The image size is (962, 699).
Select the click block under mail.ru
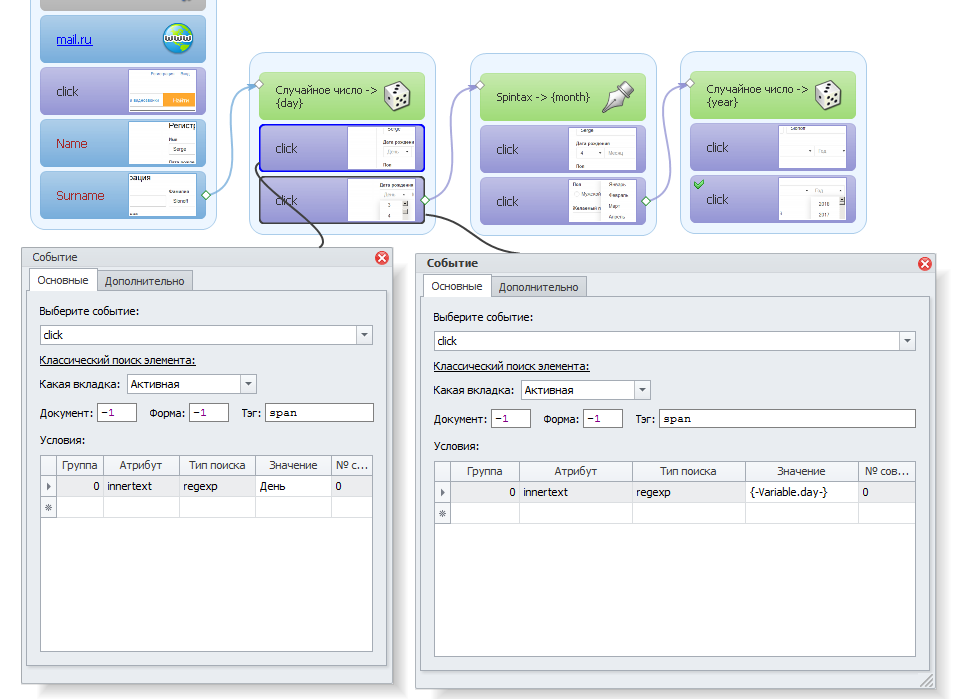click(123, 91)
